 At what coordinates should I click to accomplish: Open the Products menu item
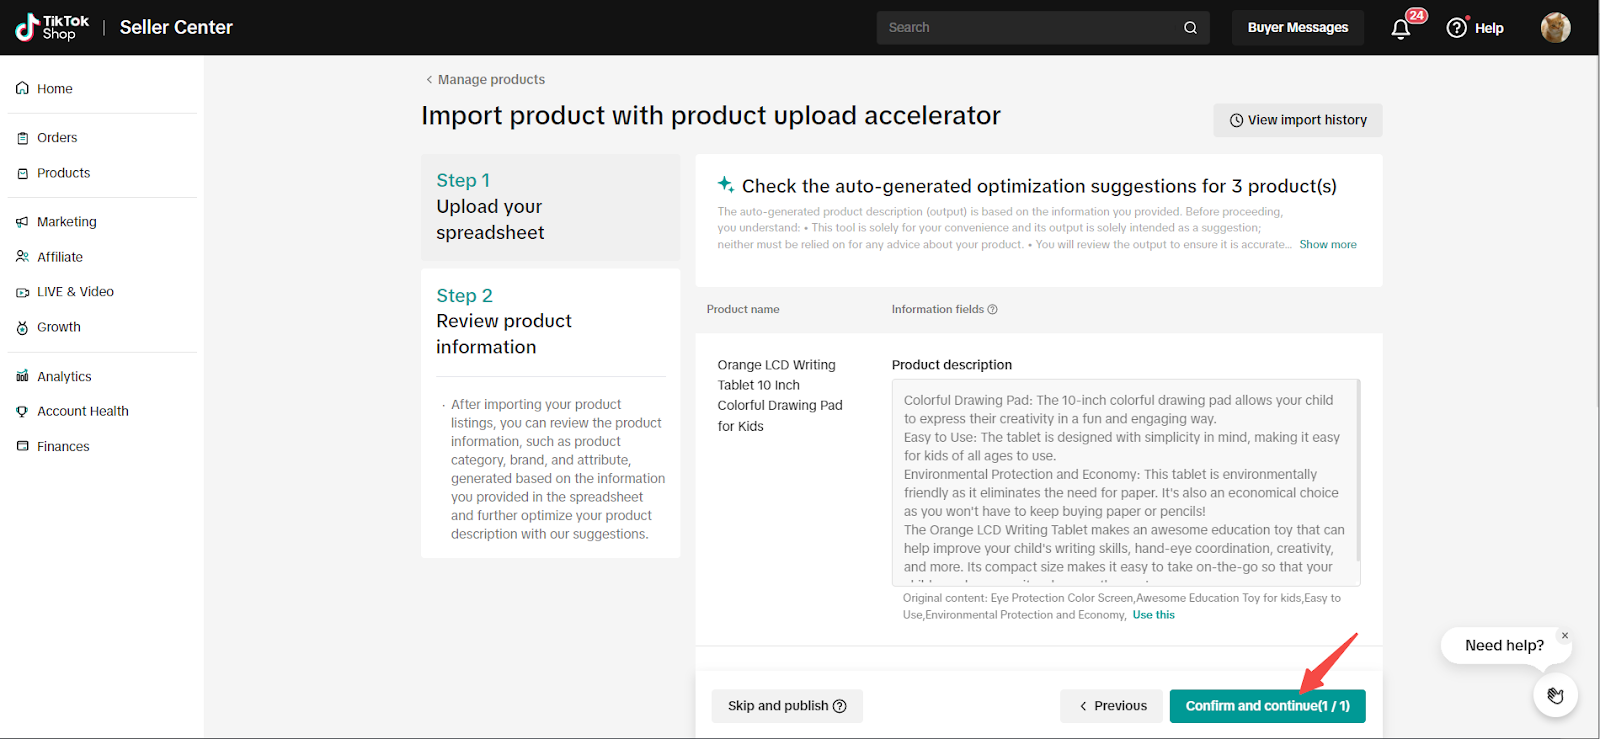tap(63, 173)
